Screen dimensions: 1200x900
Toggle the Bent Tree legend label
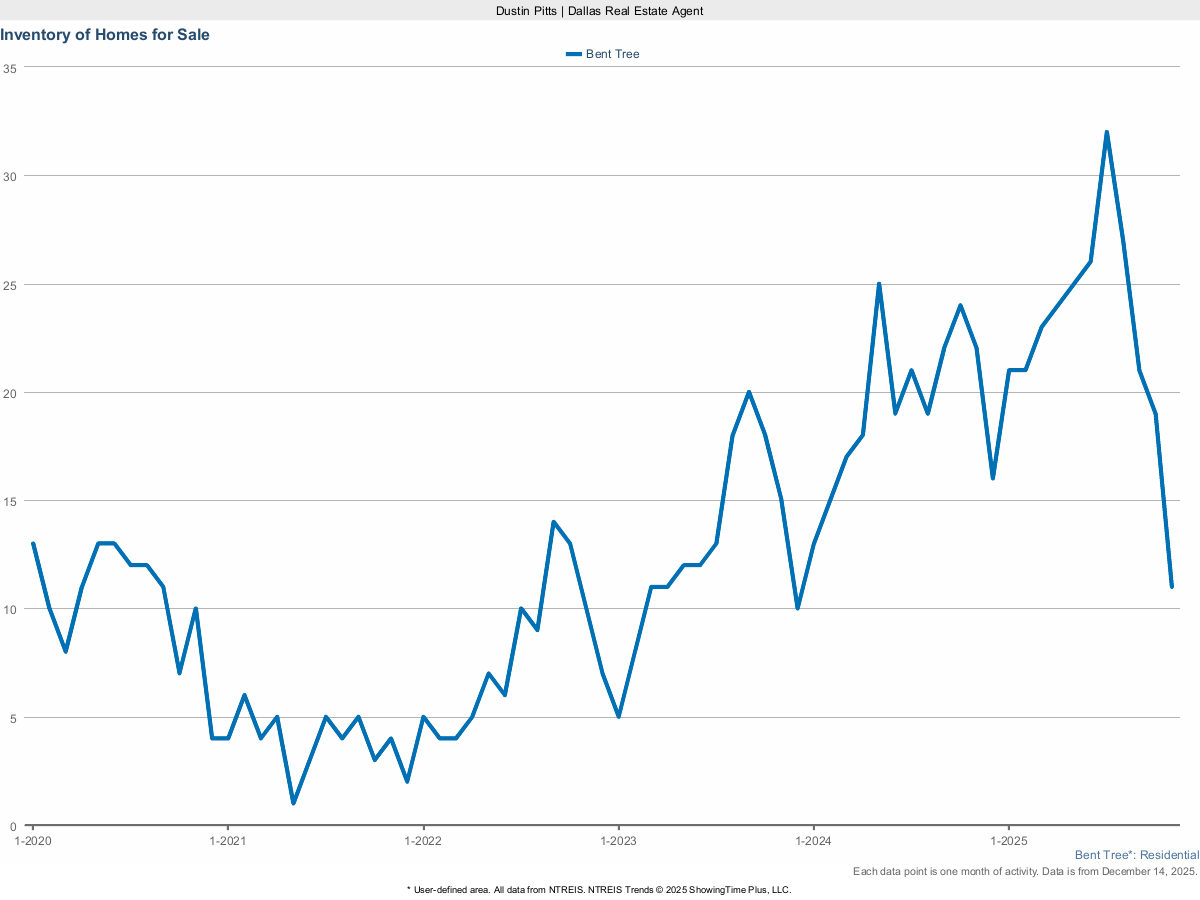612,54
